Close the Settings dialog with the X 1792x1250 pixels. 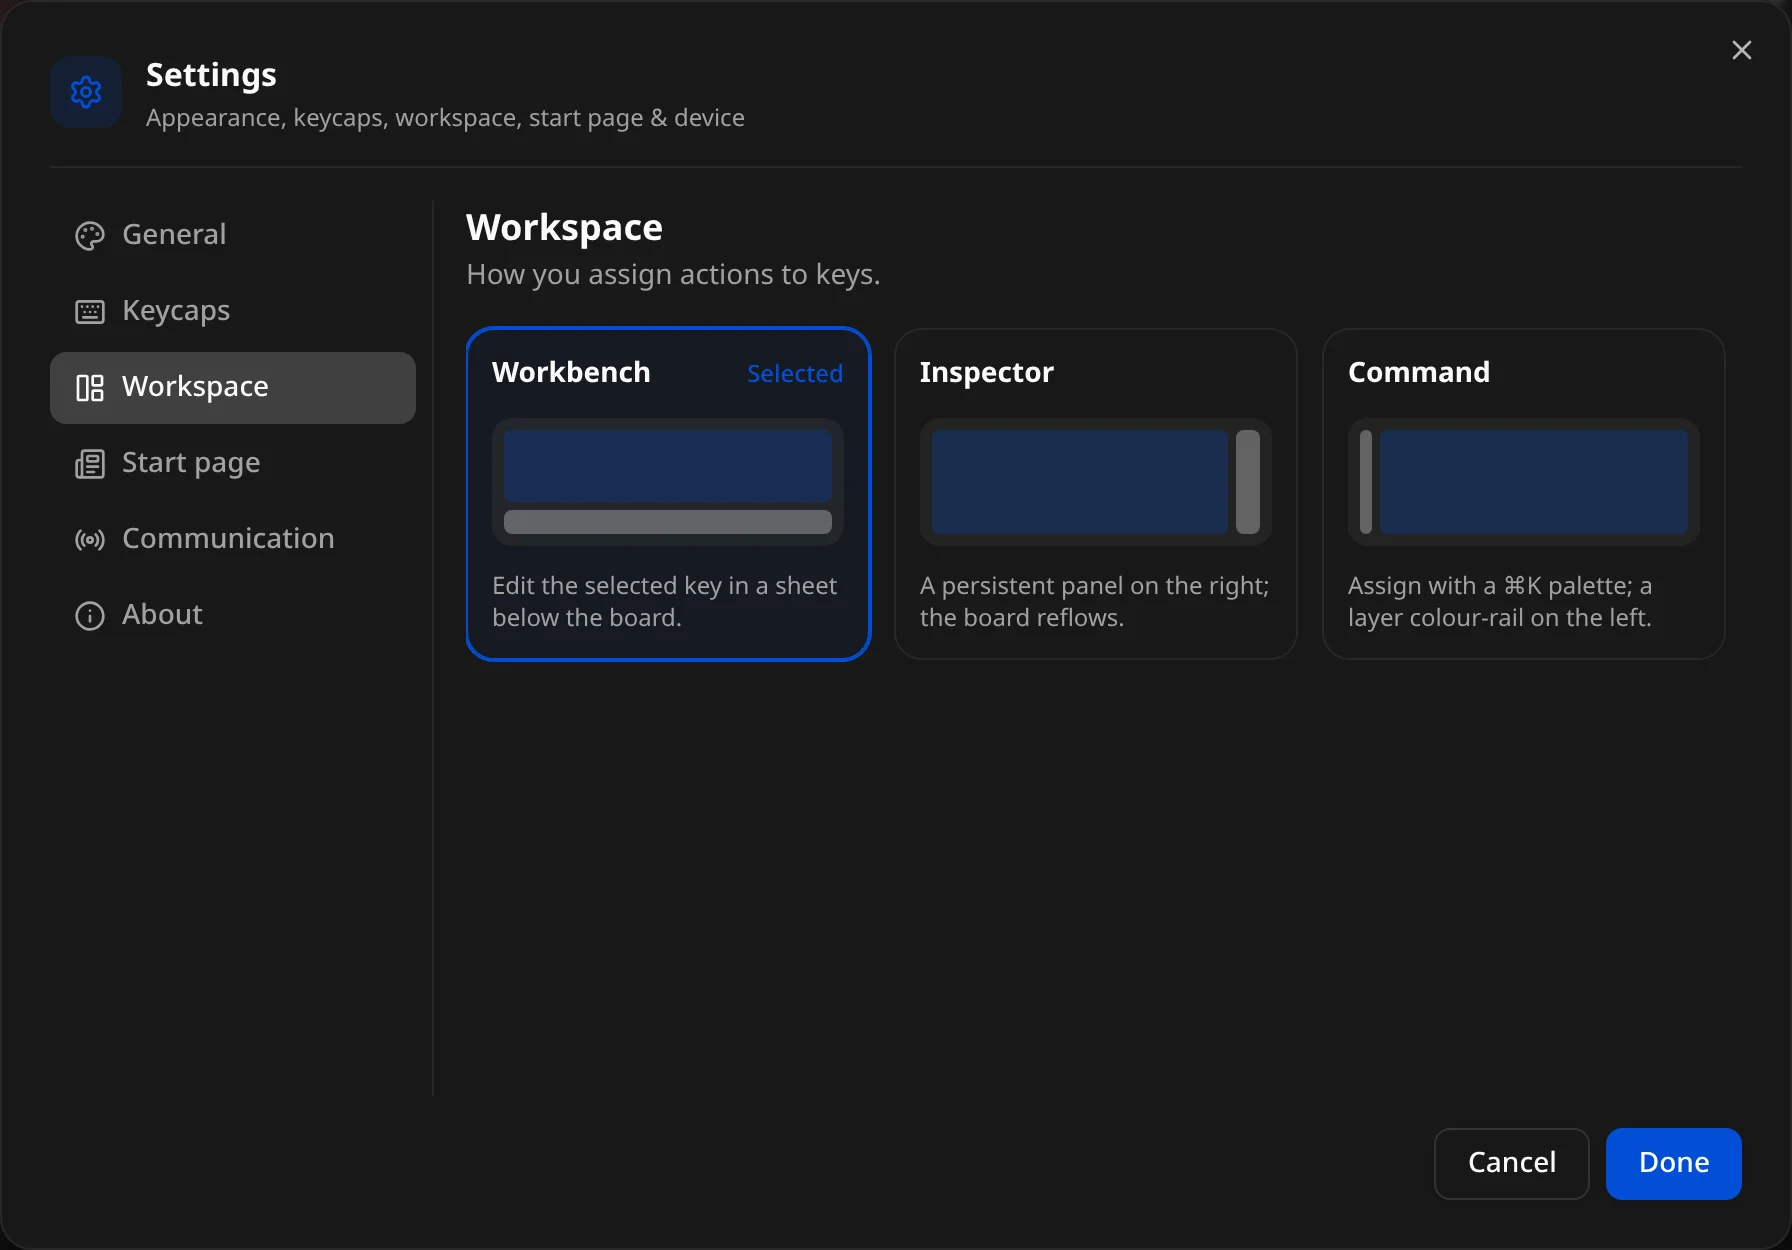pyautogui.click(x=1742, y=50)
